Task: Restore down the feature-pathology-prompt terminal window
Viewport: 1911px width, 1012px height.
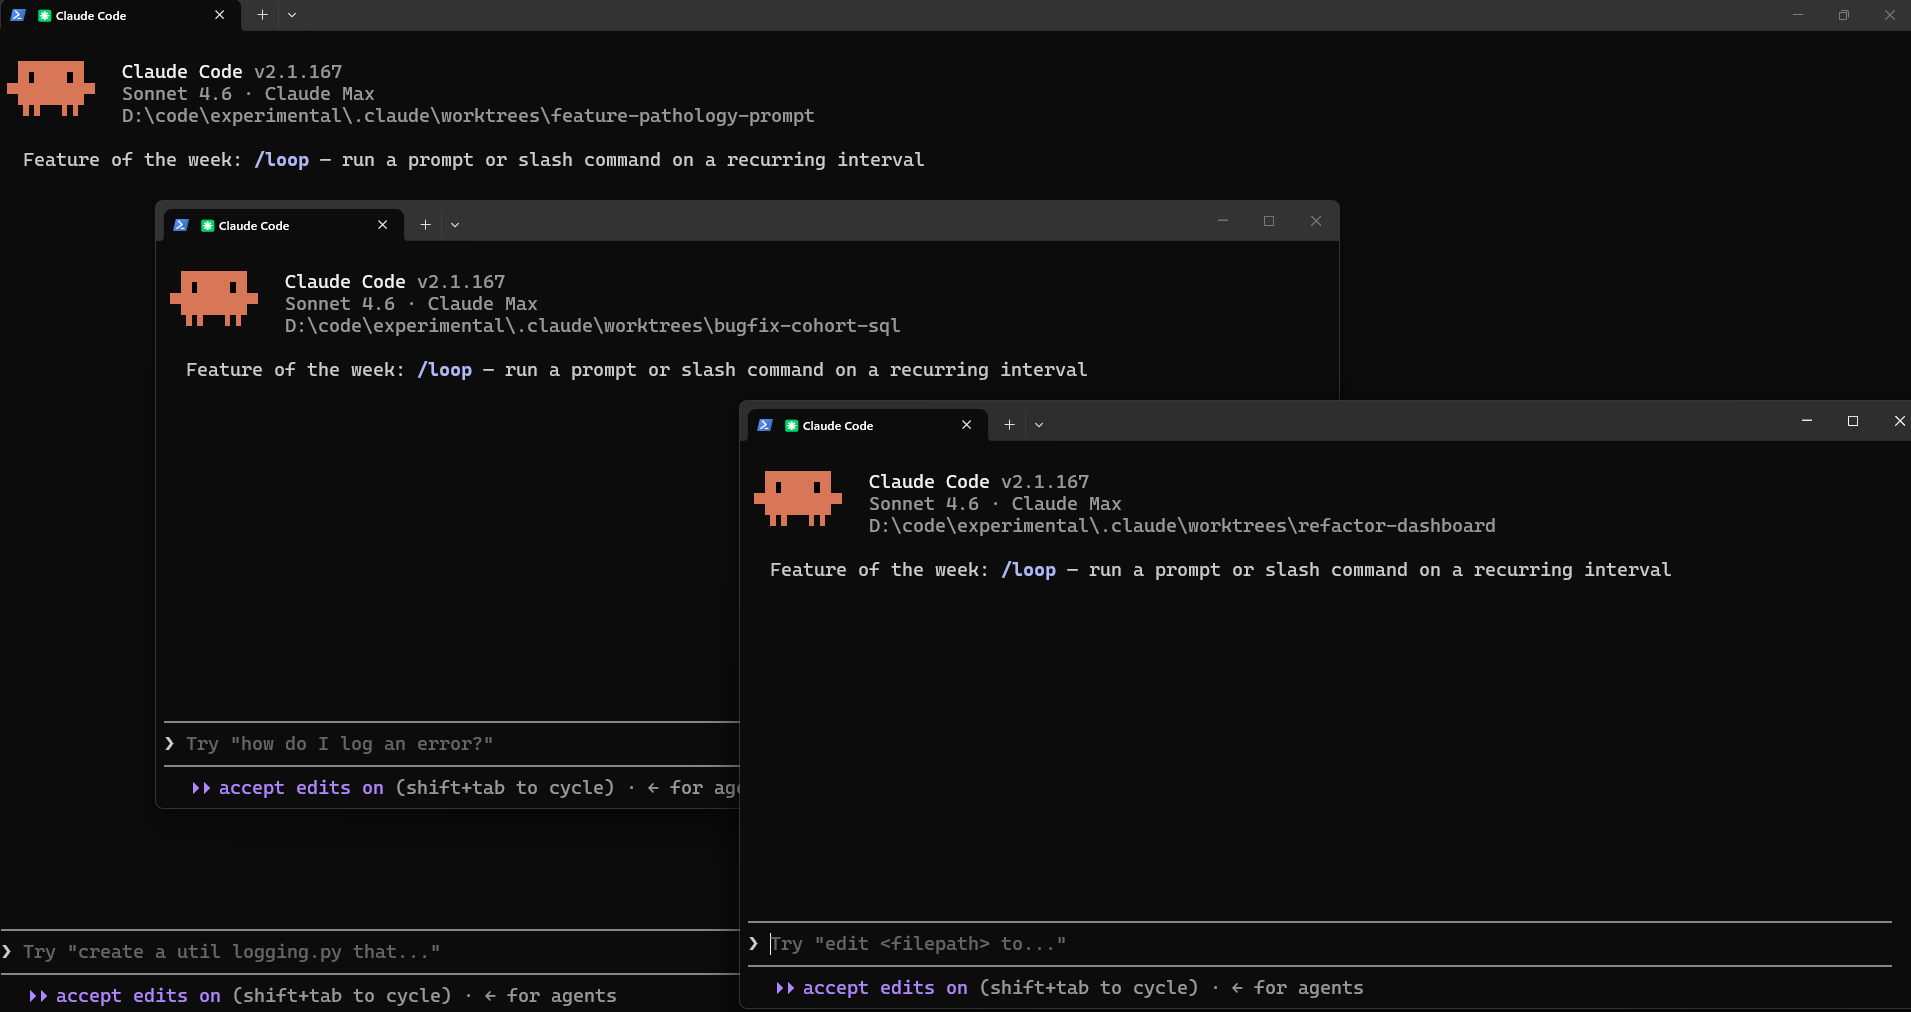Action: click(1844, 15)
